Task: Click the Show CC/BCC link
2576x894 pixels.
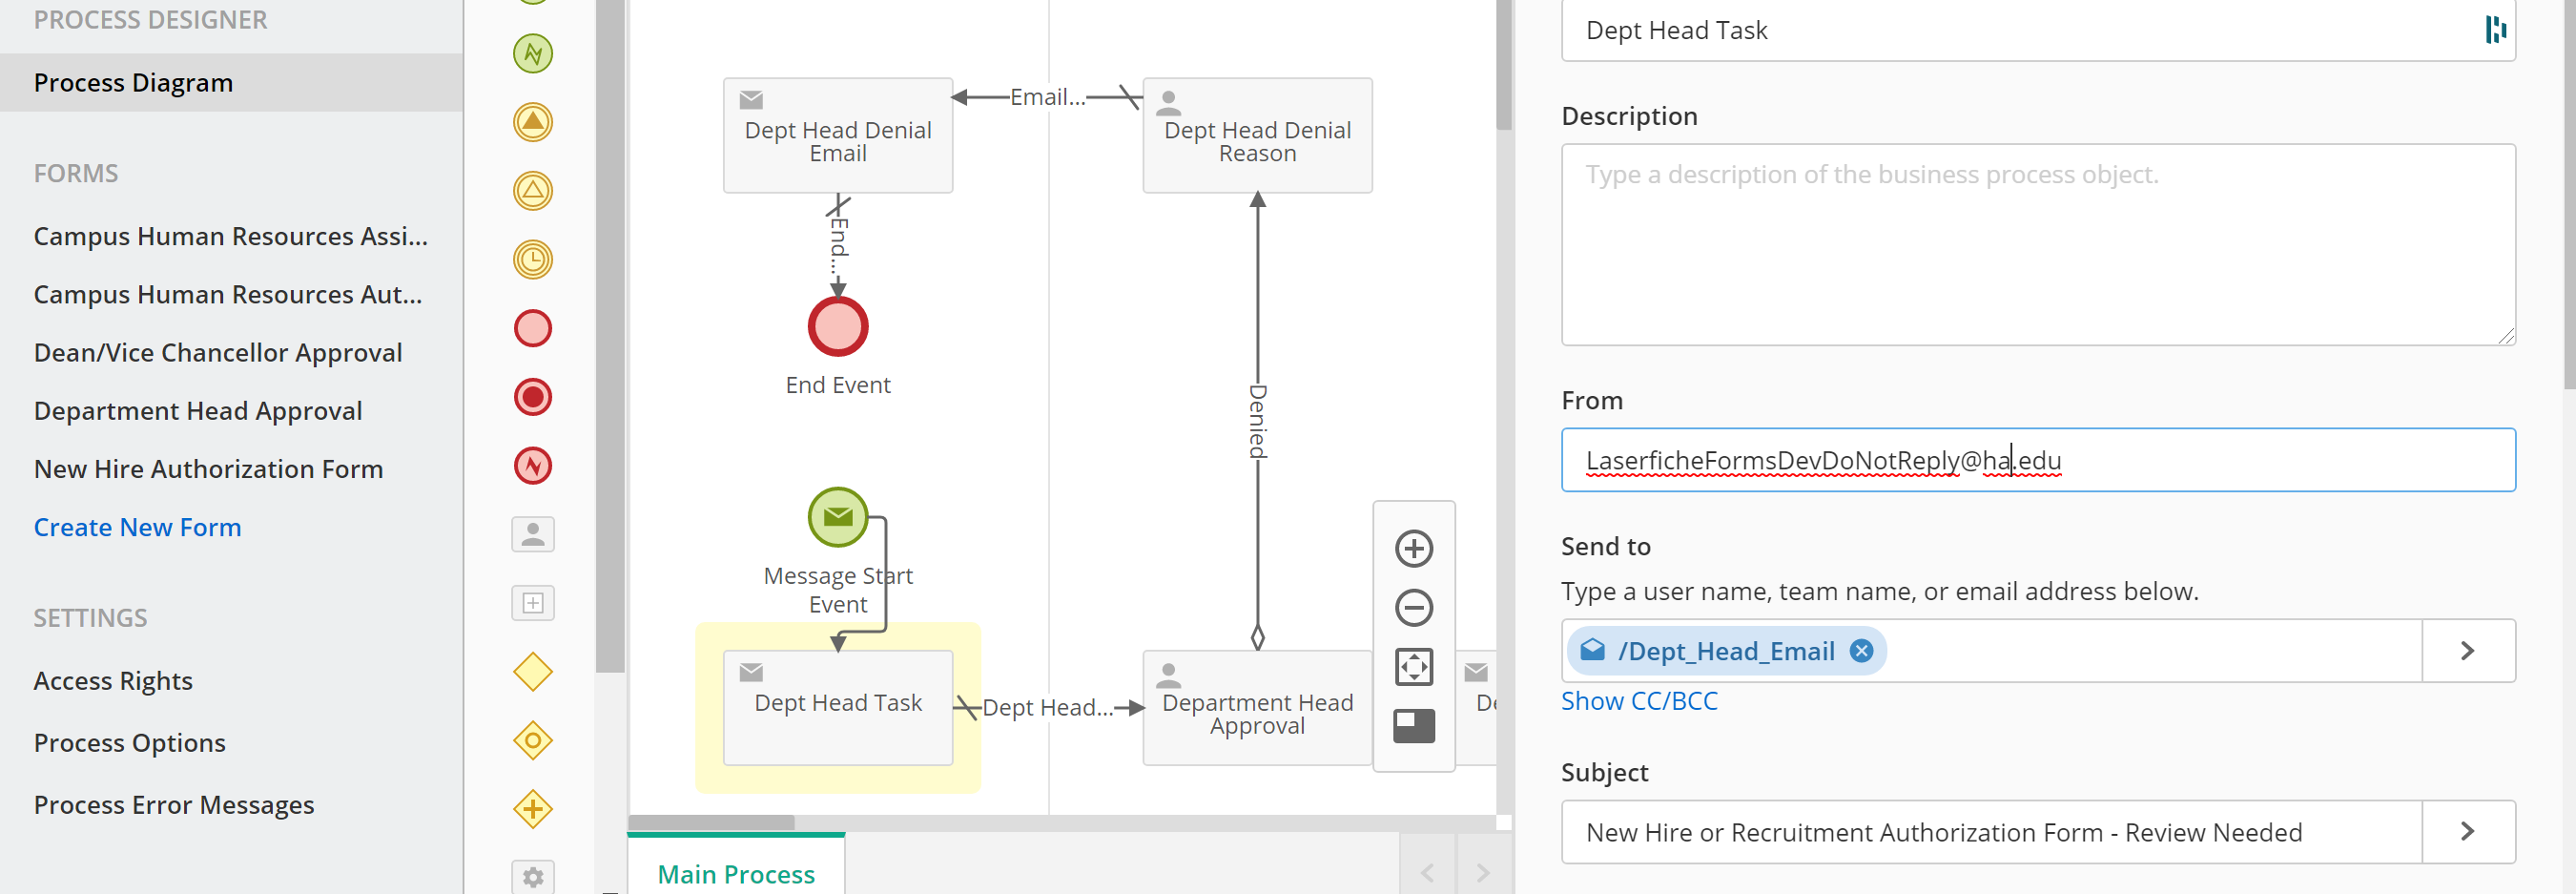Action: point(1639,700)
